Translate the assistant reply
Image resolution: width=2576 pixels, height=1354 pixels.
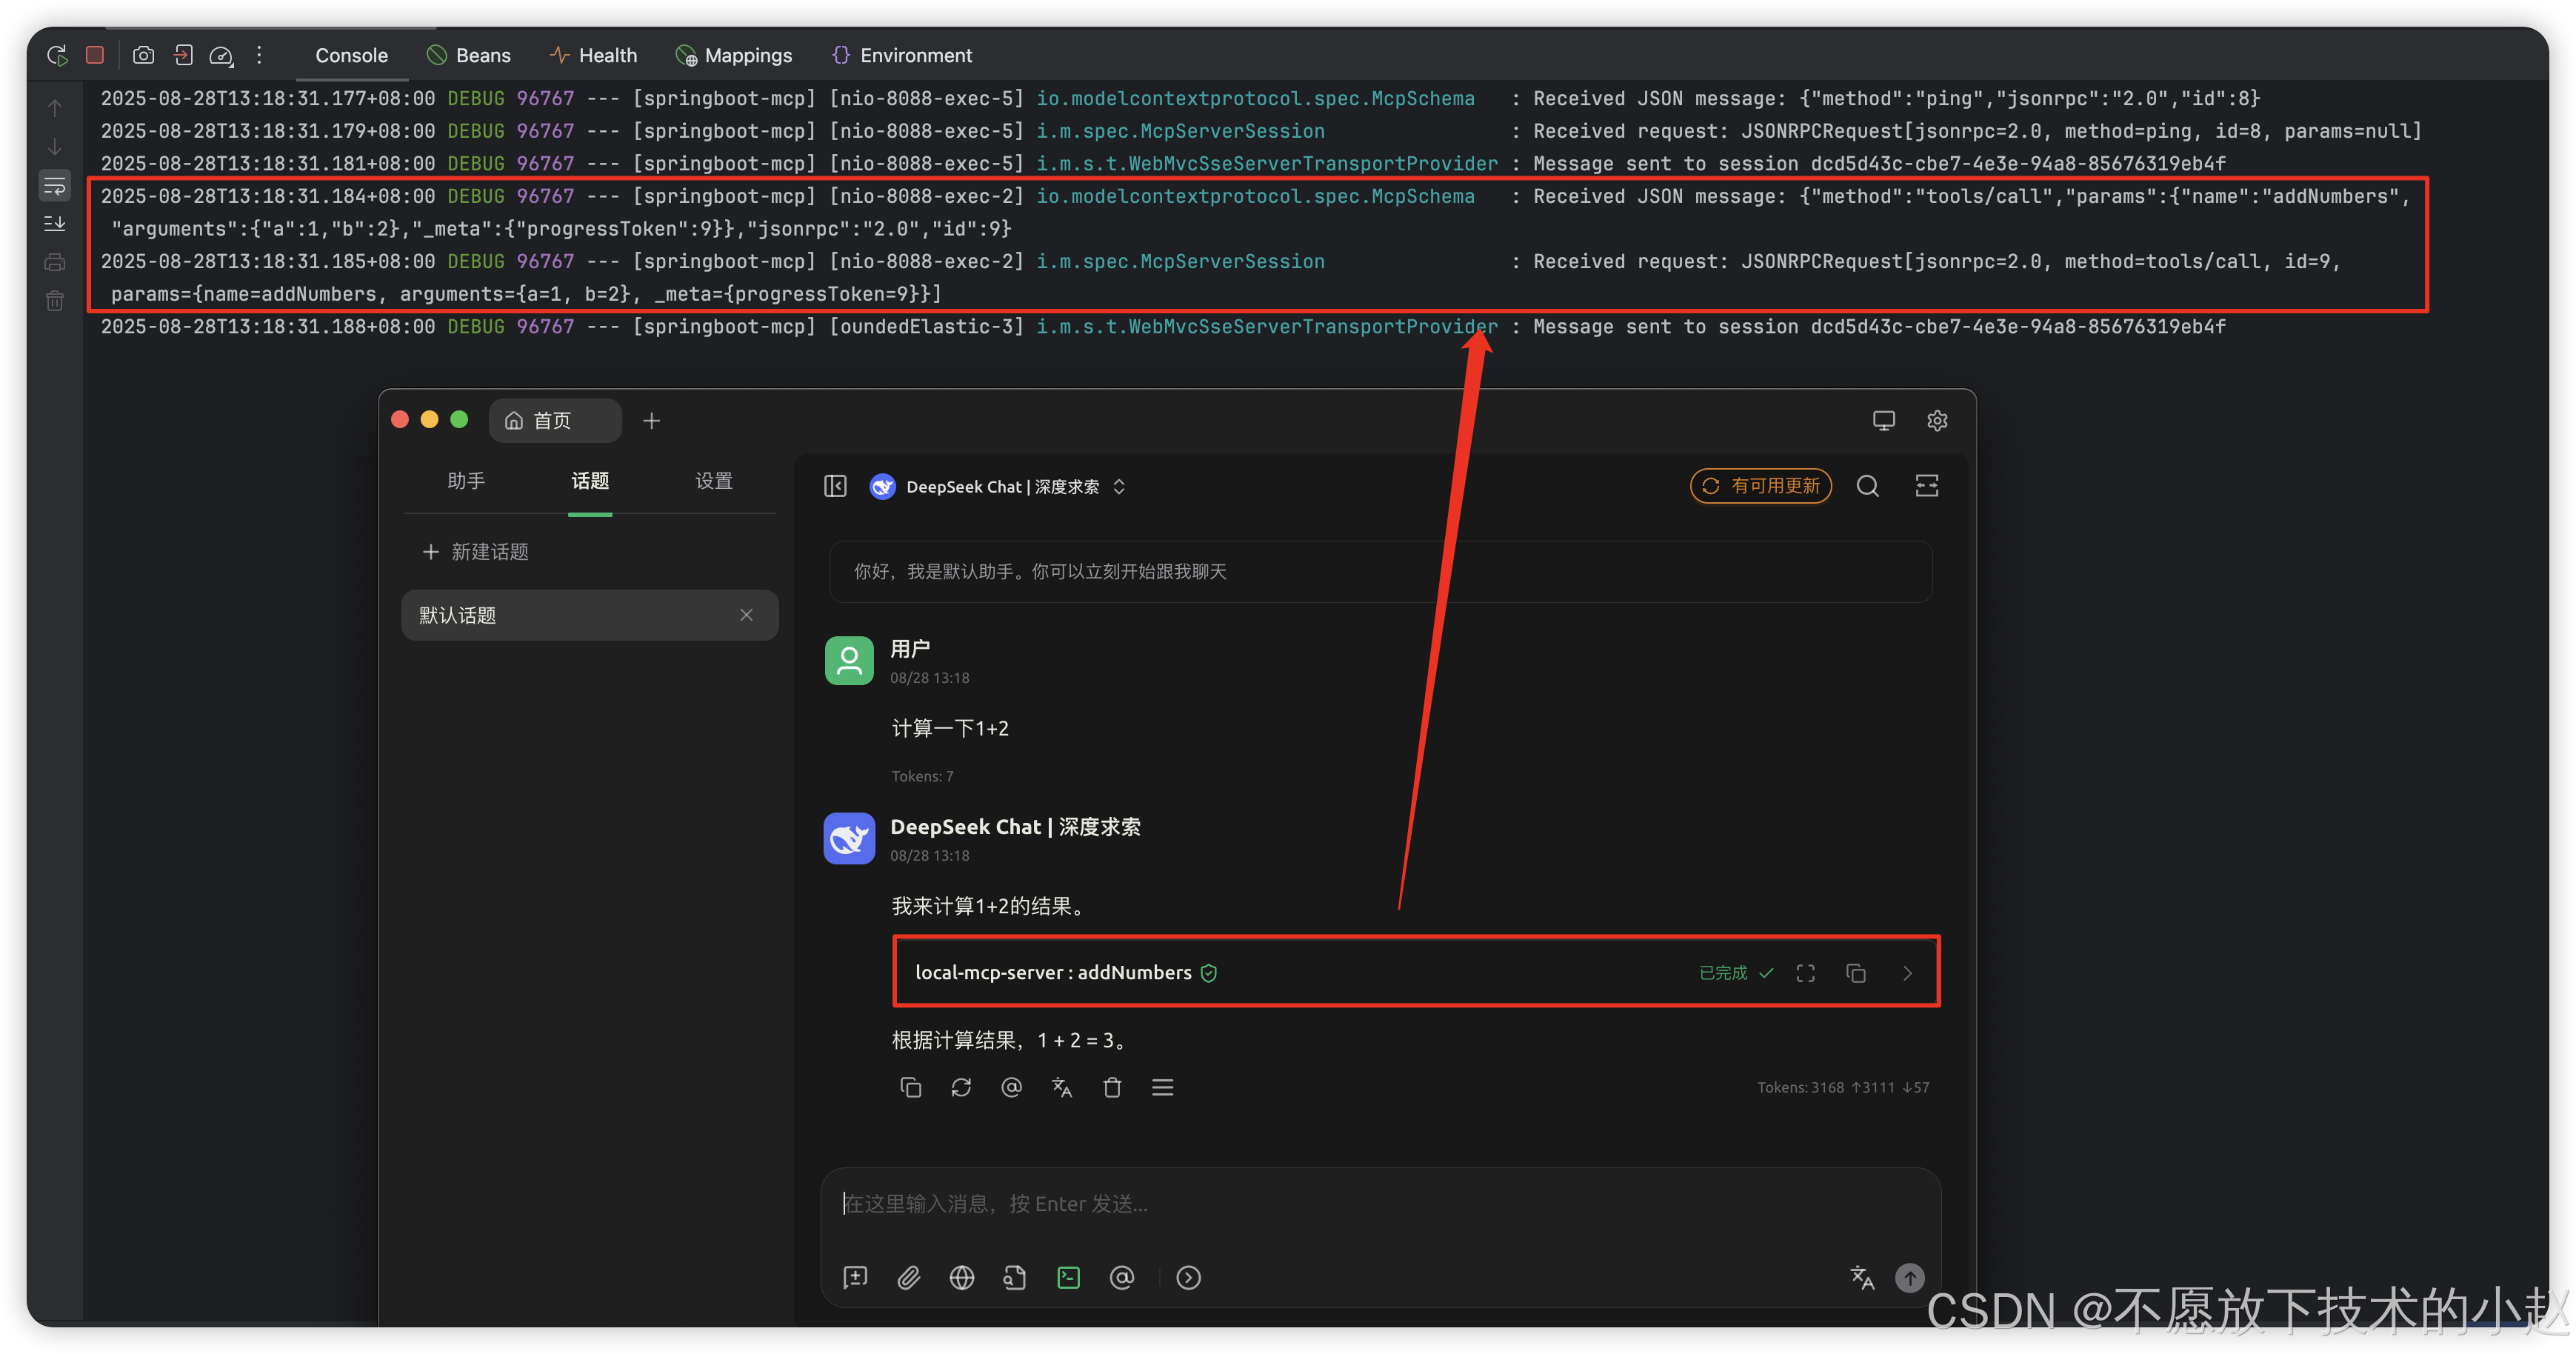tap(1062, 1087)
